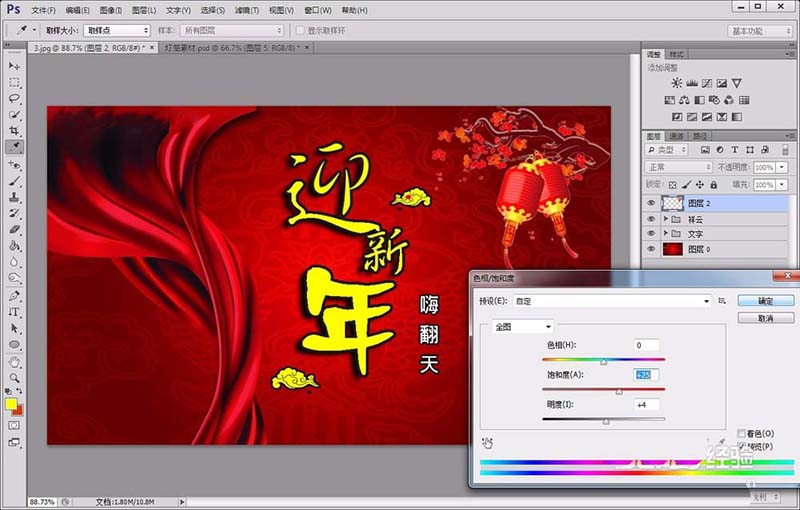Click the Brightness/Contrast adjustment sun icon

tap(676, 83)
